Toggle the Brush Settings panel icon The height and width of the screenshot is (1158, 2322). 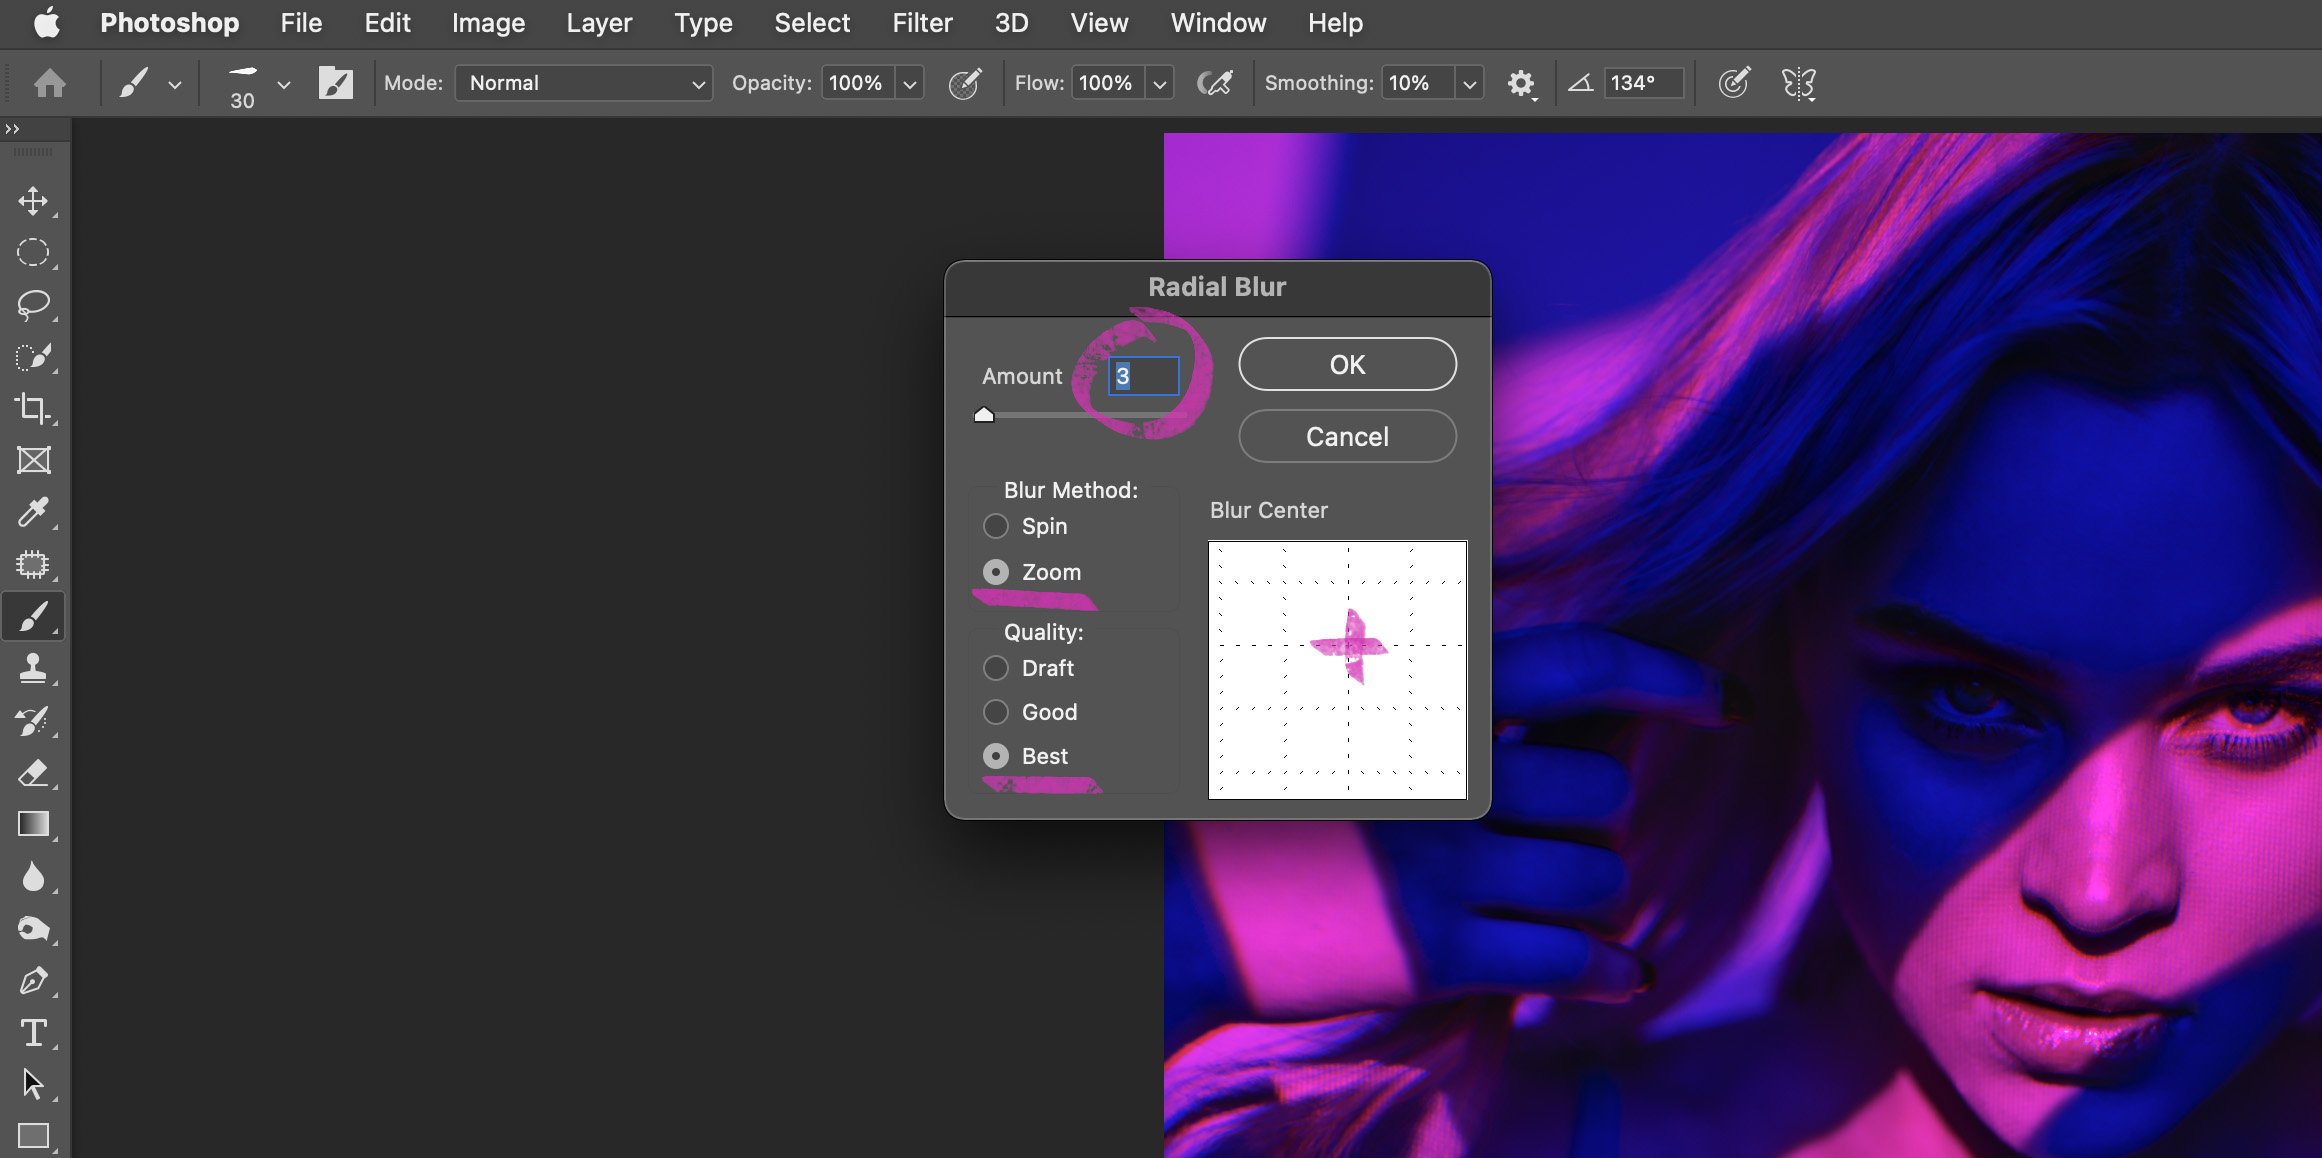pyautogui.click(x=336, y=83)
